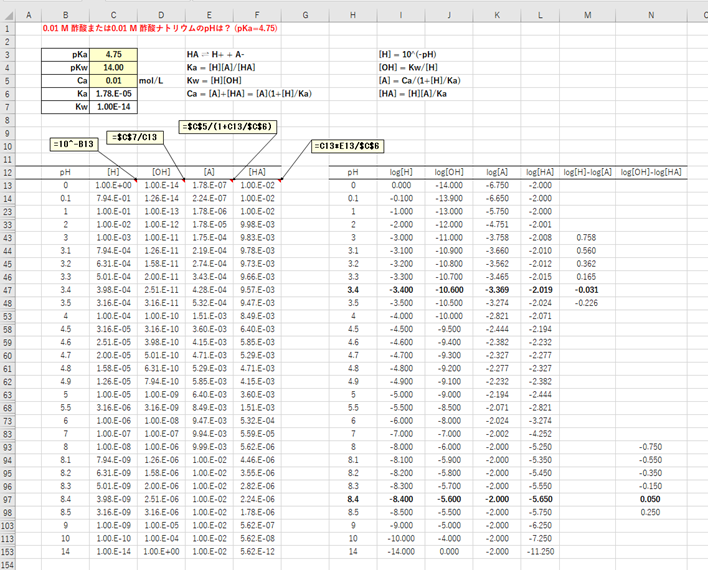The image size is (708, 570).
Task: Select column M header
Action: click(587, 15)
